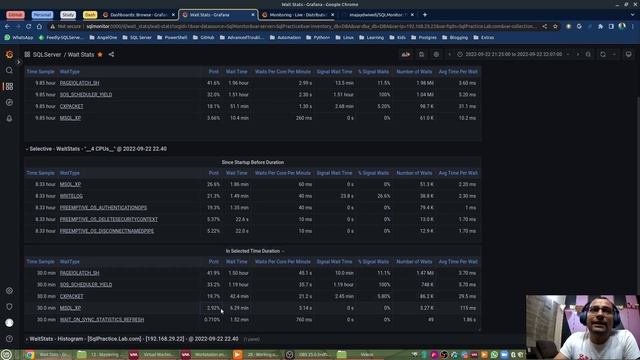640x360 pixels.
Task: Open the GitHub bookmarks folder
Action: (x=203, y=37)
